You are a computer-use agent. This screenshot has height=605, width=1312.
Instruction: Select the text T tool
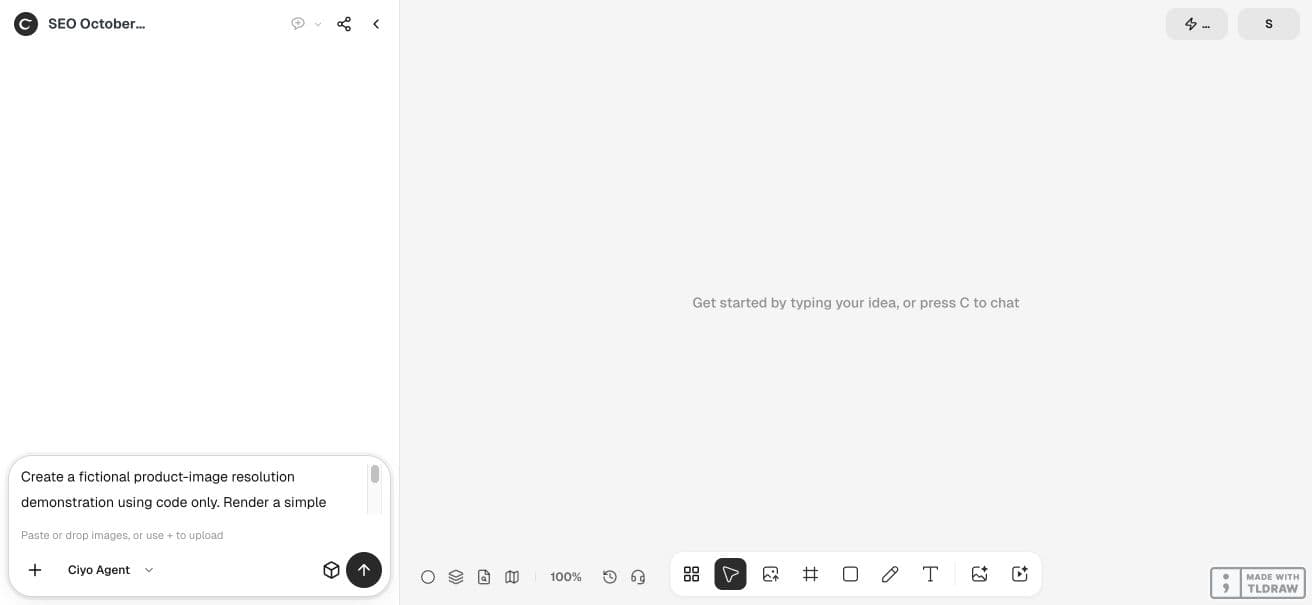tap(930, 574)
